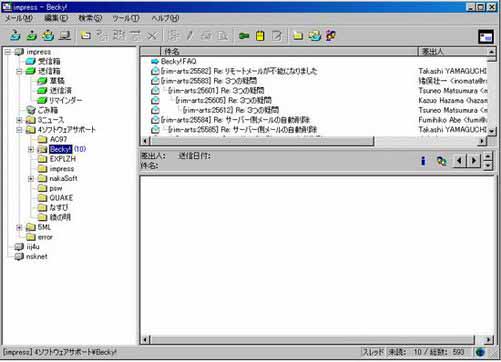Click the receive mail toolbar icon
The image size is (501, 362).
click(15, 35)
